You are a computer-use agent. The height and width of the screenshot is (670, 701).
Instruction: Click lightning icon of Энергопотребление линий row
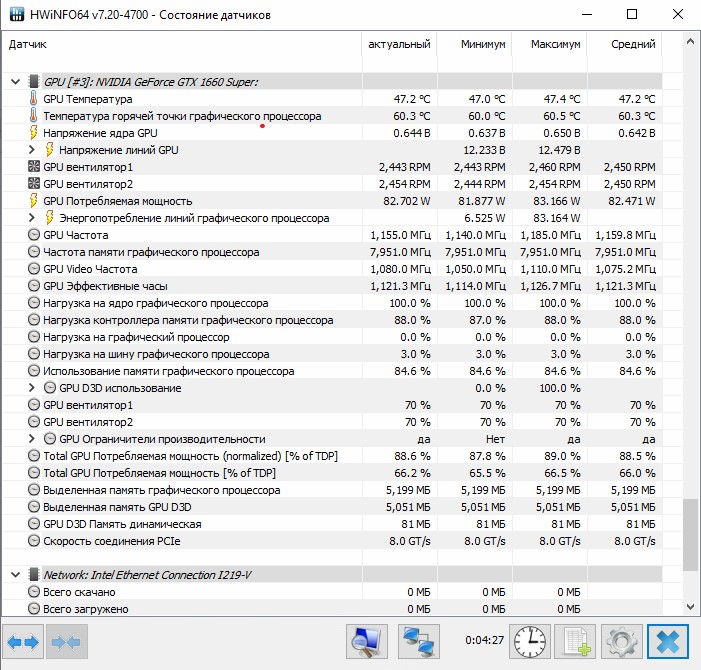(50, 218)
